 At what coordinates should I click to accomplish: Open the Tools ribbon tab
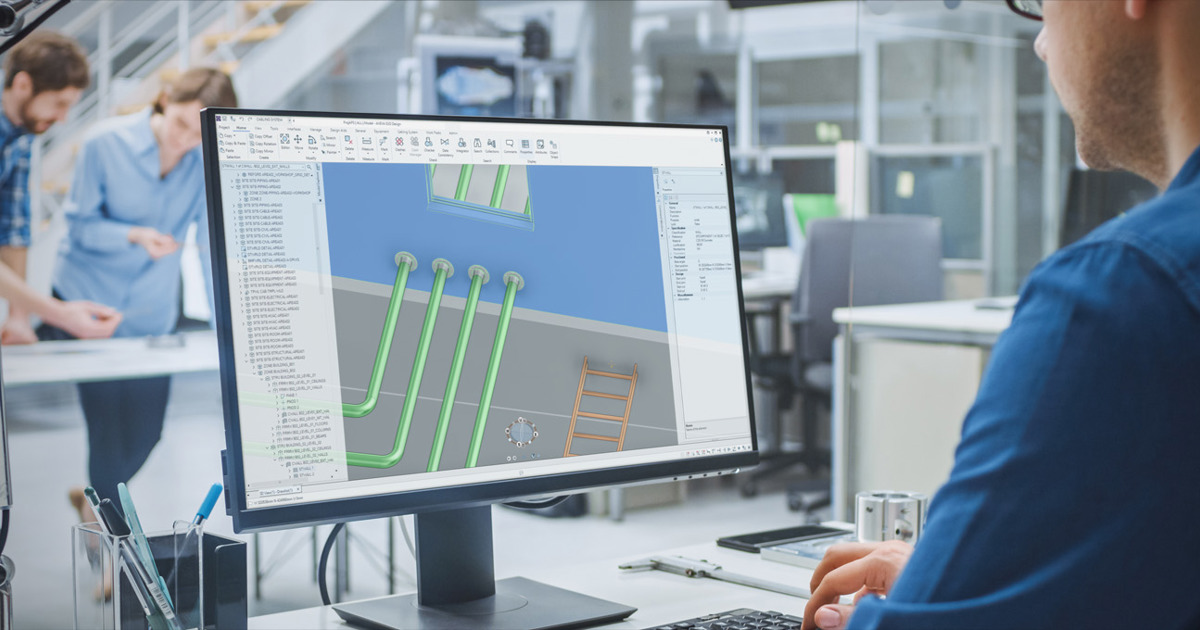(274, 128)
